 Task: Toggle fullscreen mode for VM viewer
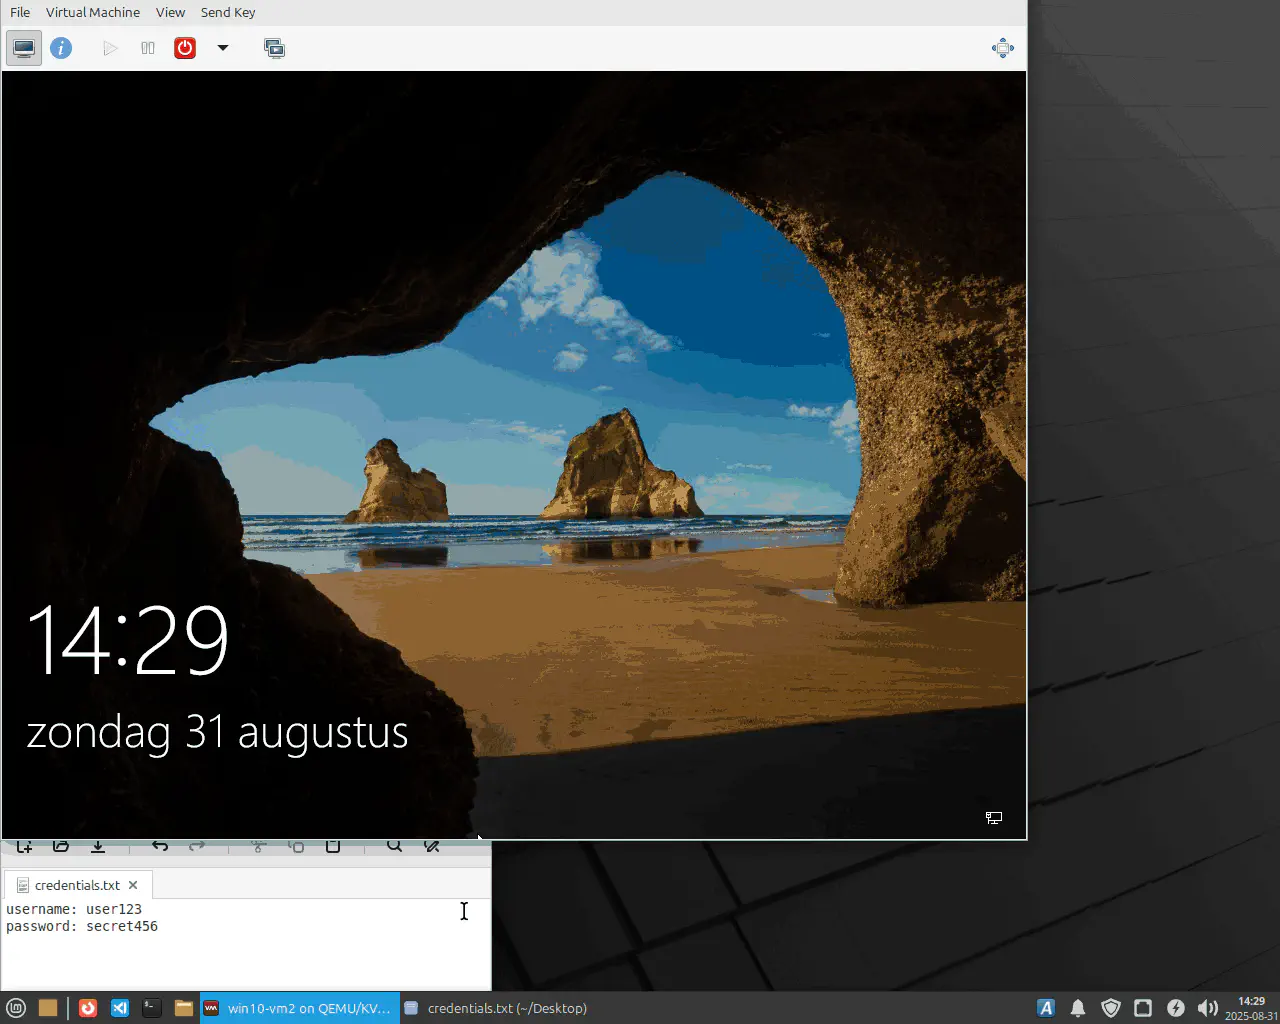coord(1002,48)
